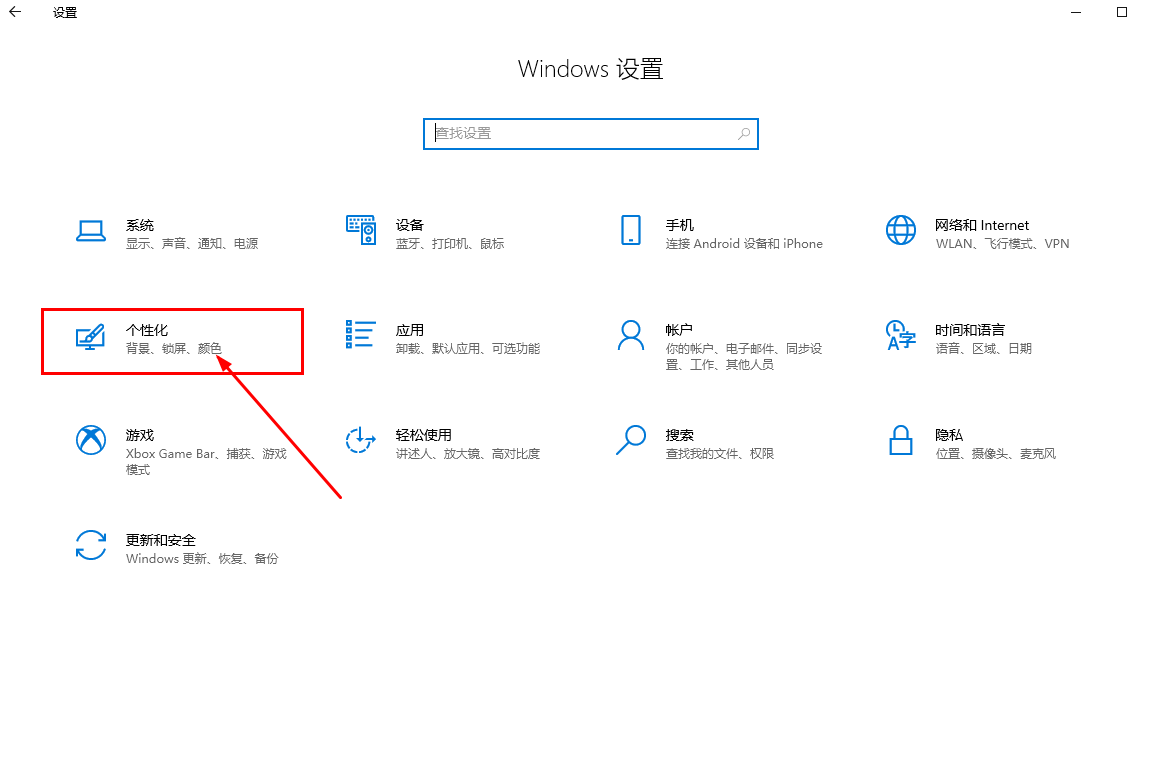Click the 游戏 Xbox icon

pos(90,440)
